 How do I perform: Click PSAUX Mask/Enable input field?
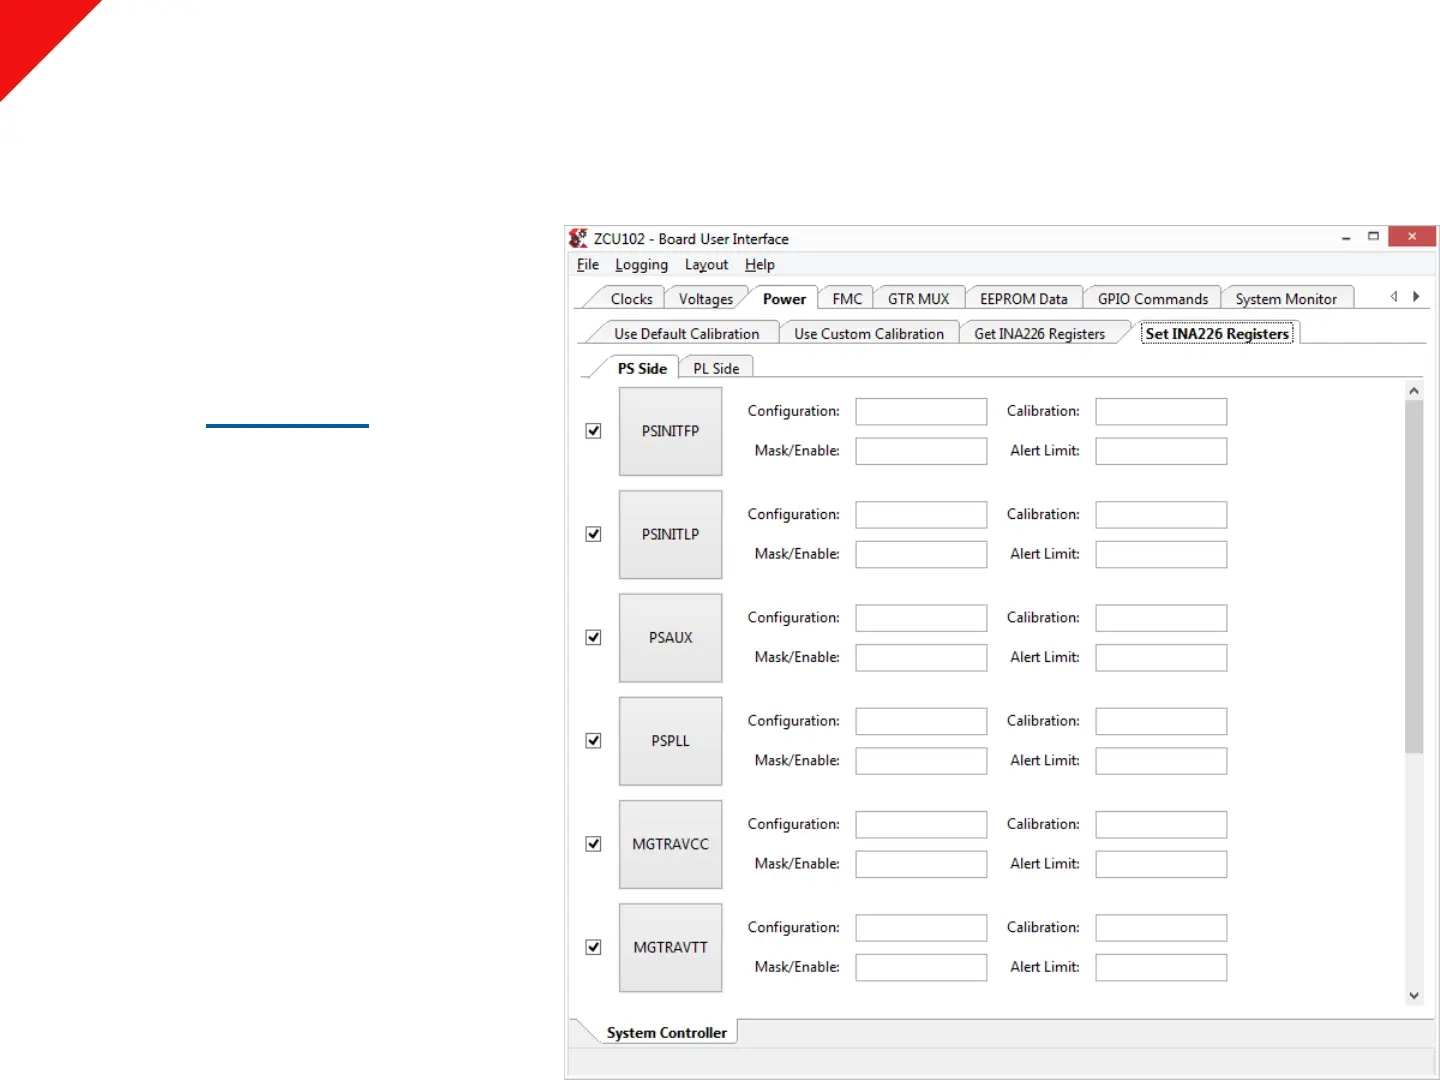921,657
